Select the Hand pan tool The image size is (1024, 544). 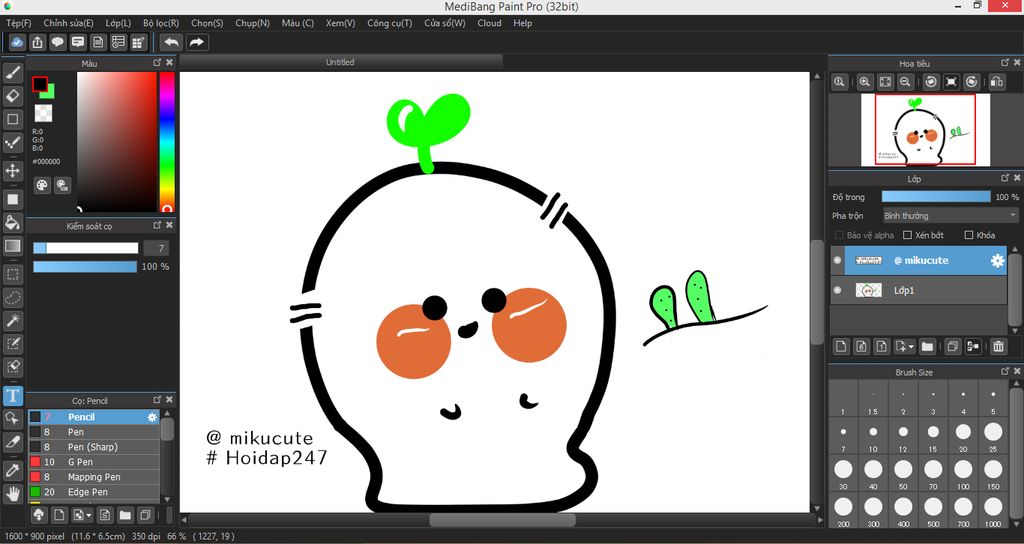coord(13,493)
